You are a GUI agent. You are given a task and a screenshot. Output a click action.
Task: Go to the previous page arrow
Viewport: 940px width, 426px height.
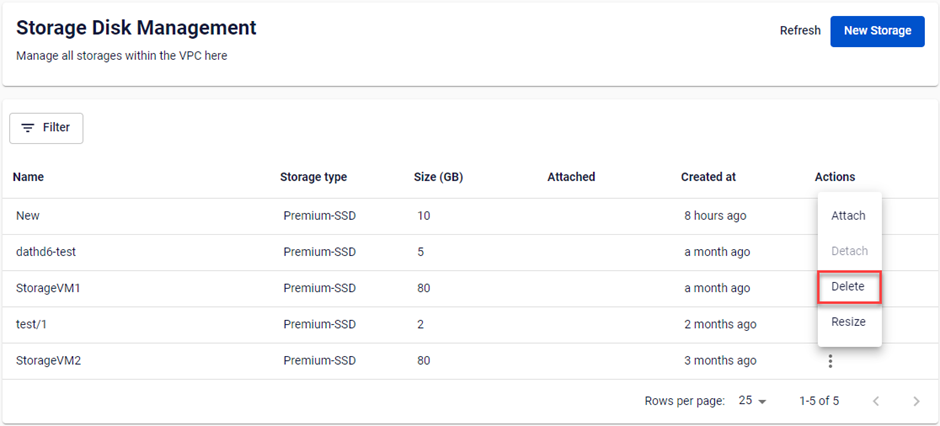pos(876,401)
